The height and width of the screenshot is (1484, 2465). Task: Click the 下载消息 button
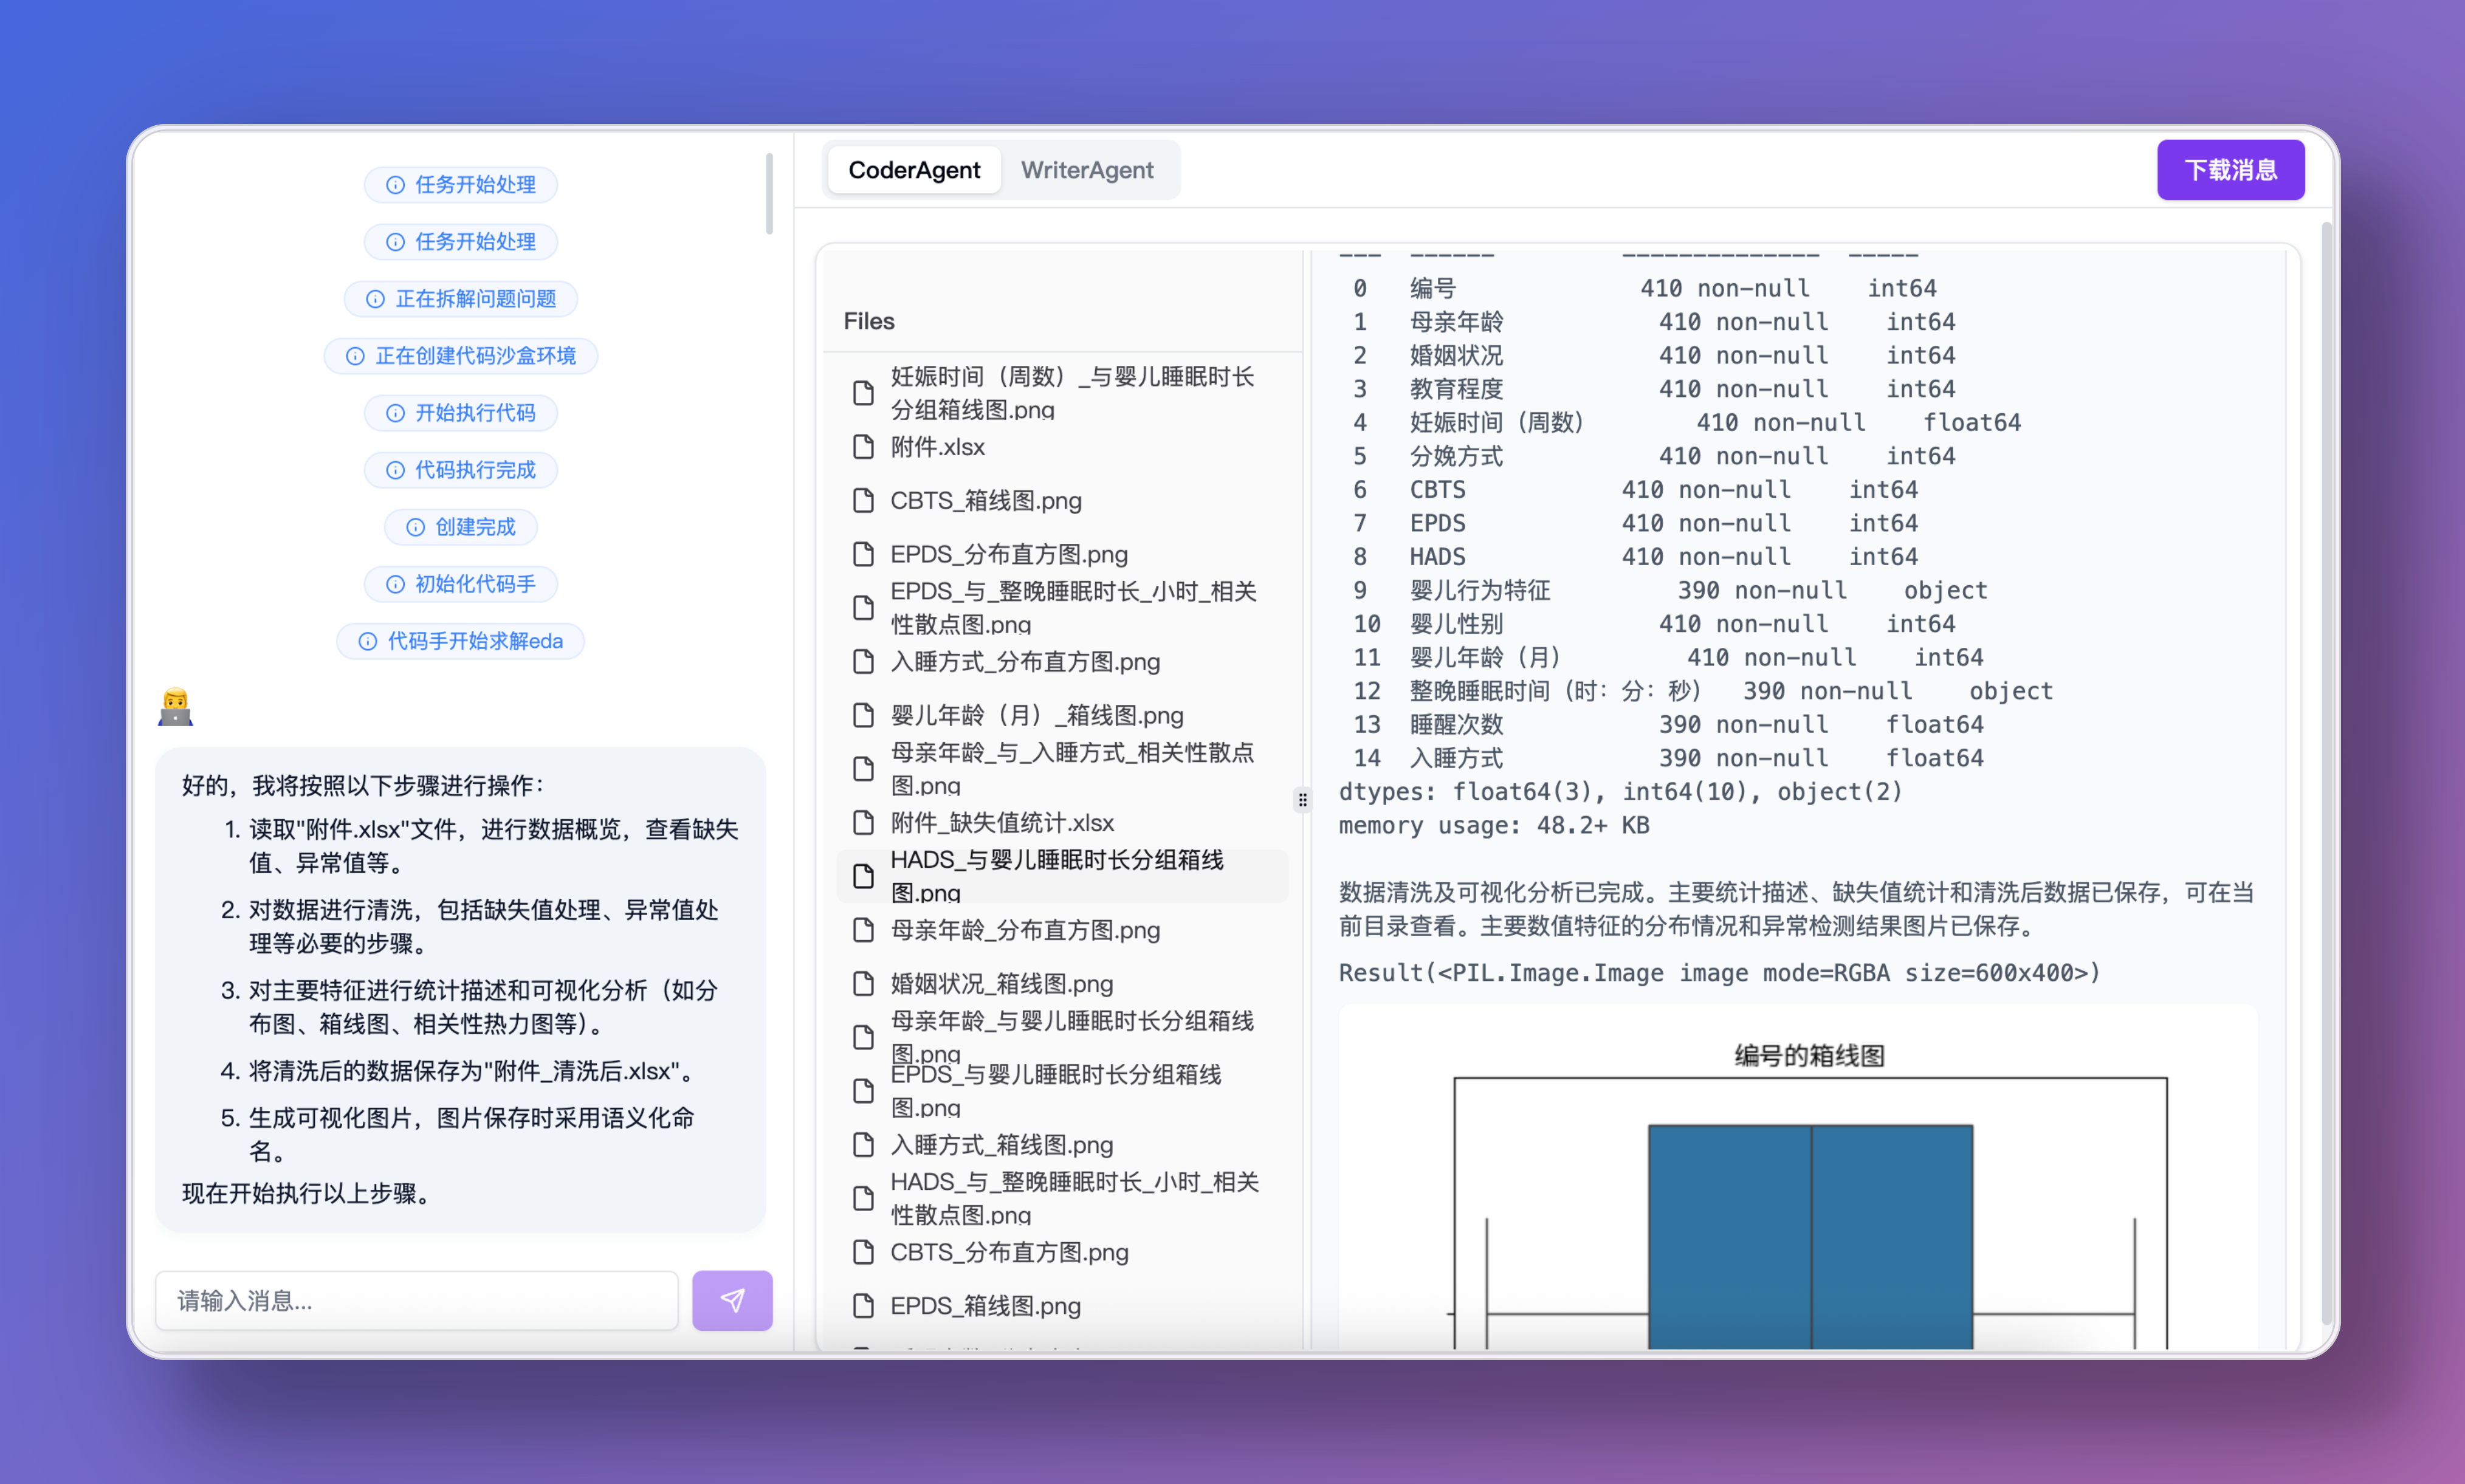pos(2231,169)
